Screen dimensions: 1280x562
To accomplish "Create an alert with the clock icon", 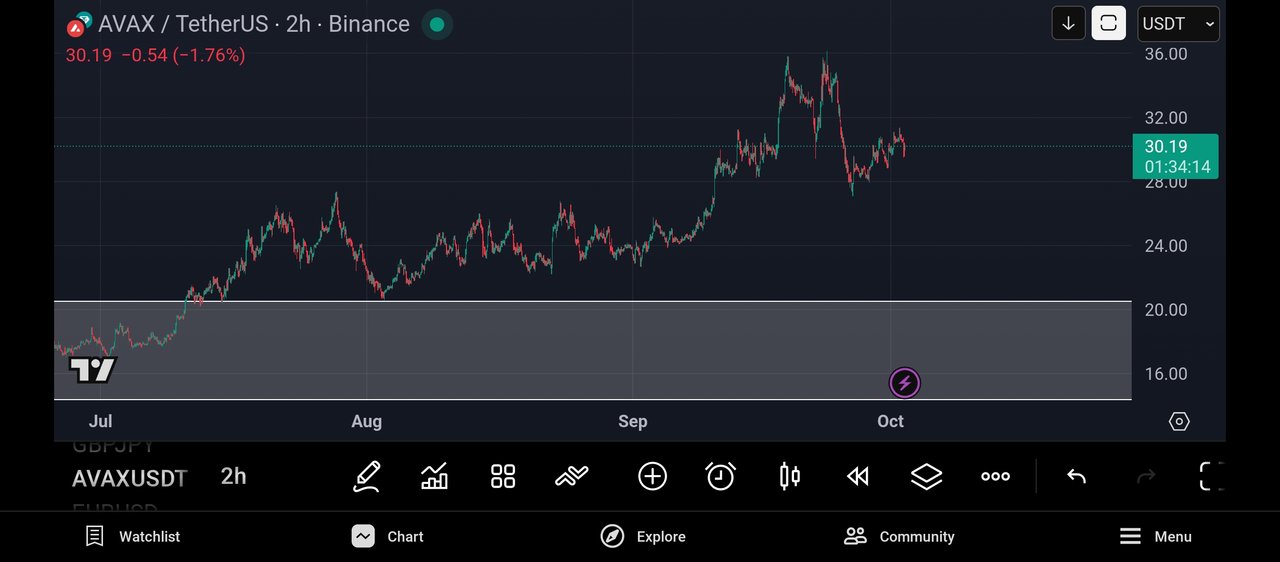I will click(x=720, y=477).
